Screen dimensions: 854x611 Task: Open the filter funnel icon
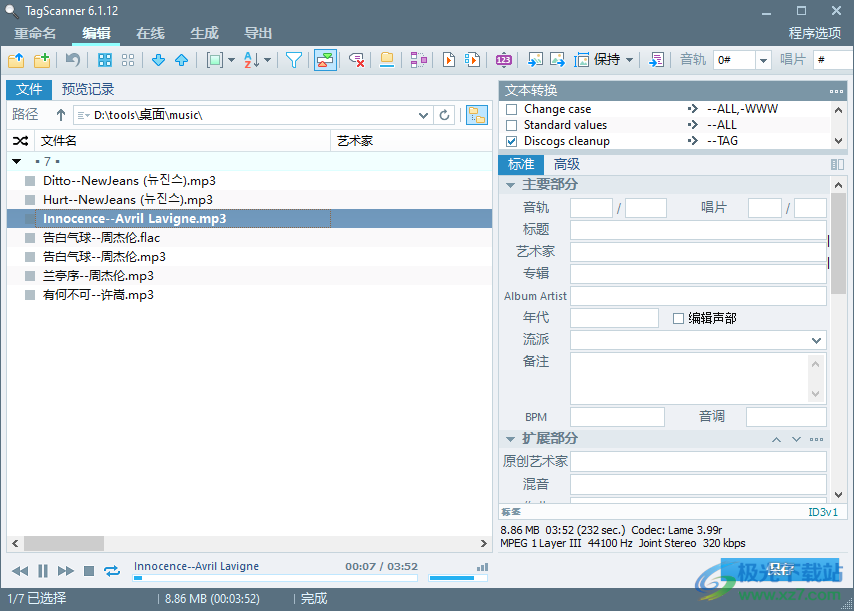(295, 59)
